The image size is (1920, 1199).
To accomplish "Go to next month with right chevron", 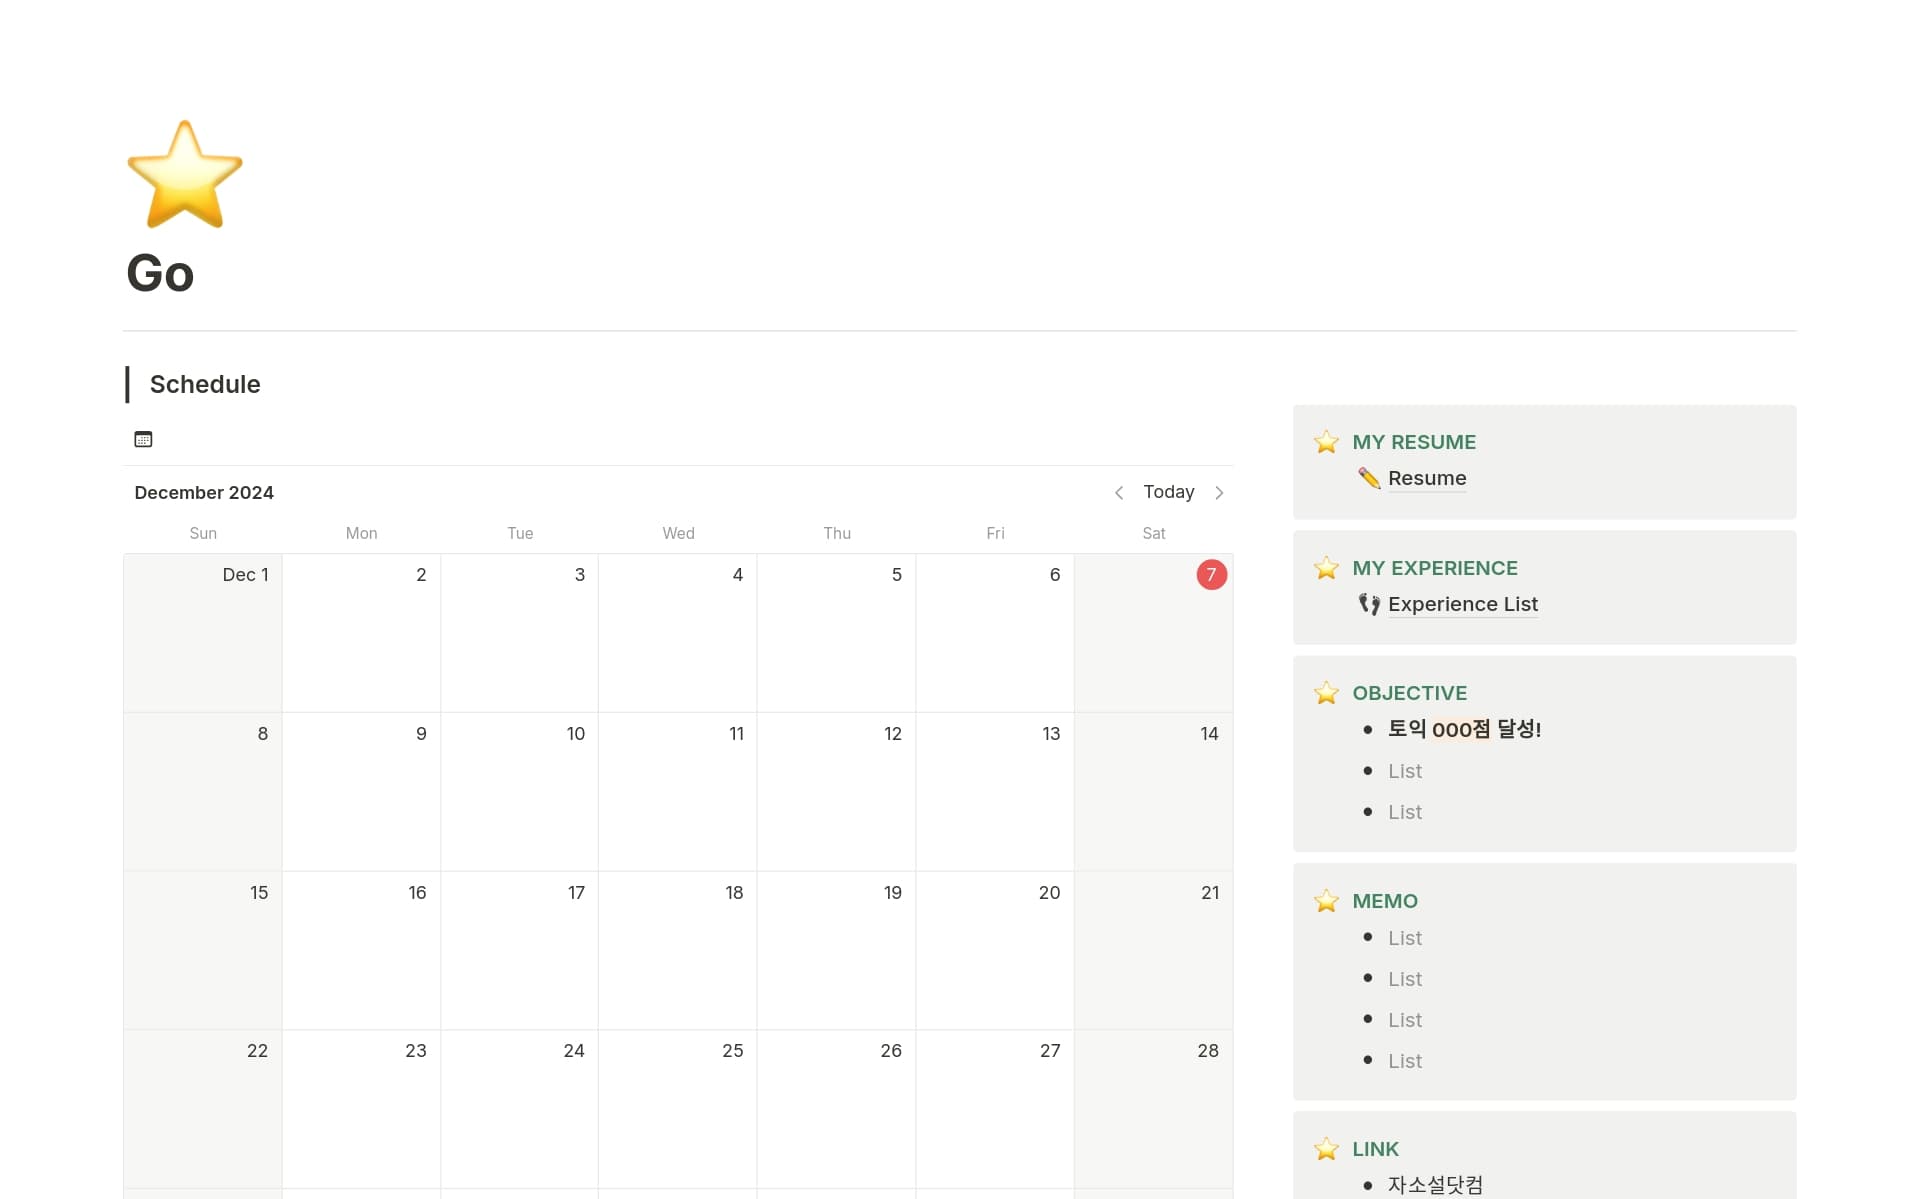I will pos(1219,492).
